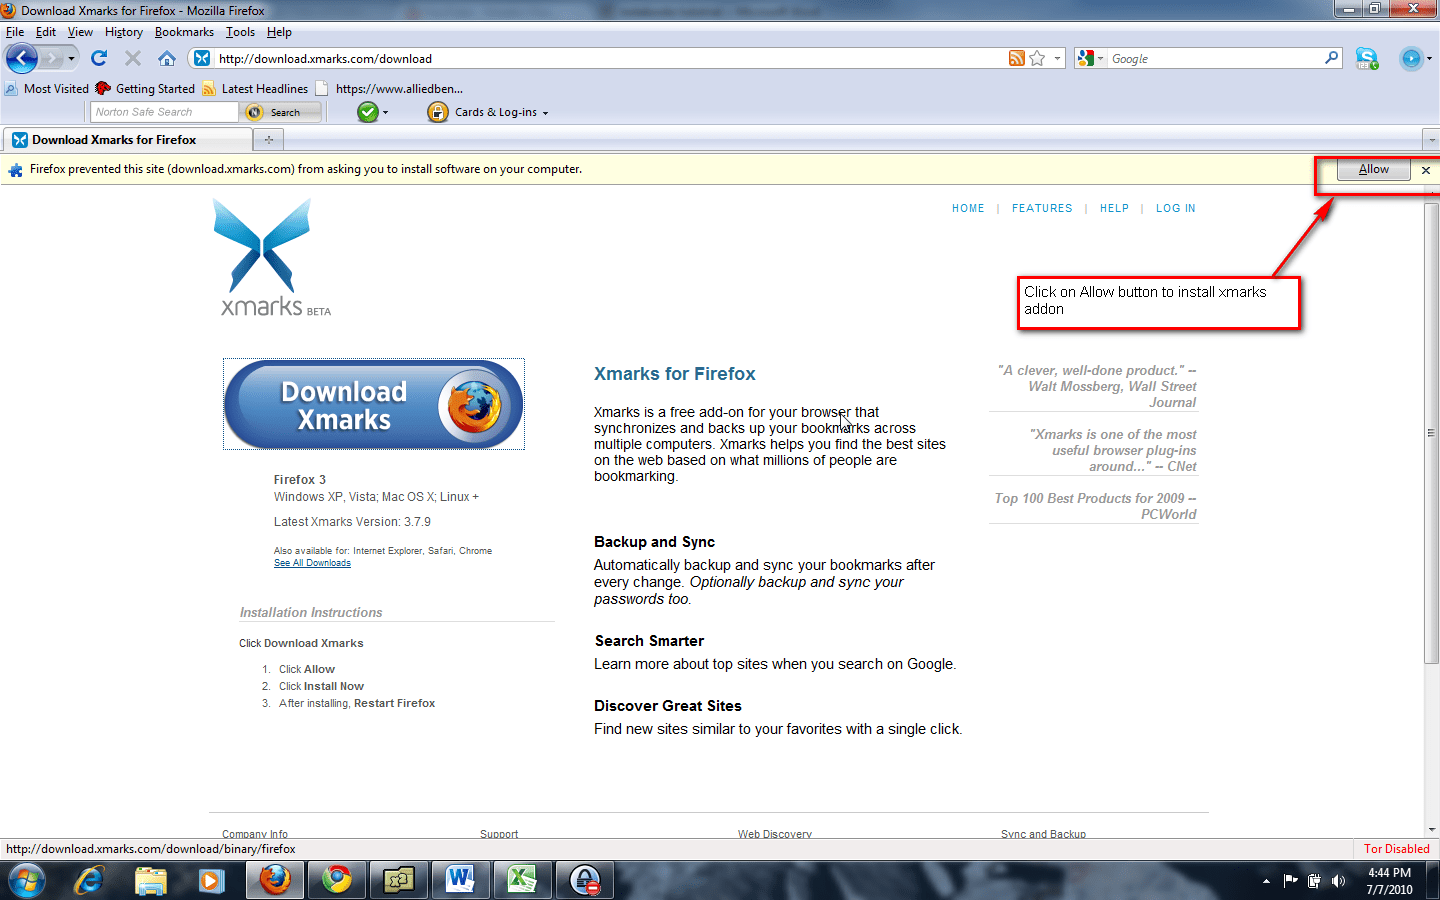The height and width of the screenshot is (900, 1440).
Task: Click the Tor Disabled status bar button
Action: point(1396,849)
